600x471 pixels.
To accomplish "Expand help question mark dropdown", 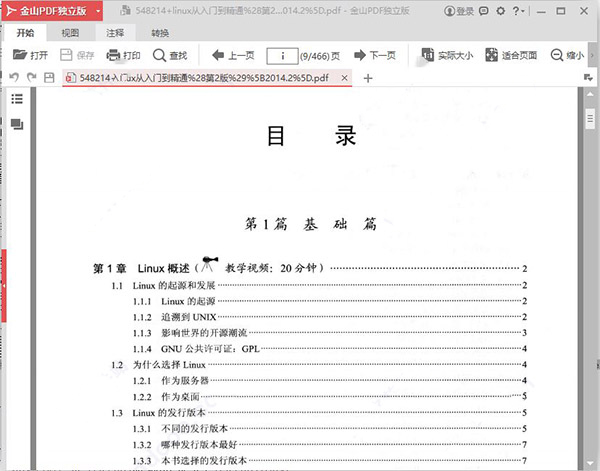I will pyautogui.click(x=518, y=11).
